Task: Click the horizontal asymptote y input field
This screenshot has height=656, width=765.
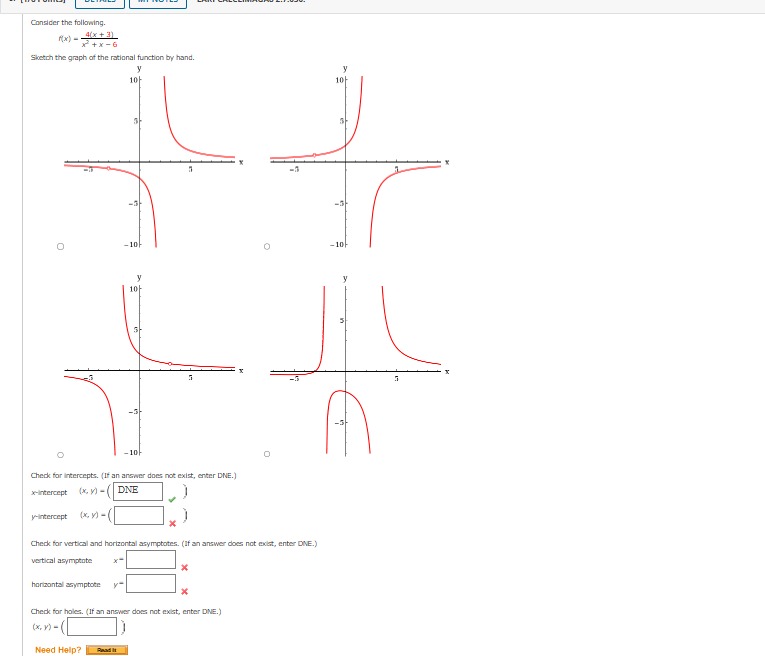Action: click(x=151, y=583)
